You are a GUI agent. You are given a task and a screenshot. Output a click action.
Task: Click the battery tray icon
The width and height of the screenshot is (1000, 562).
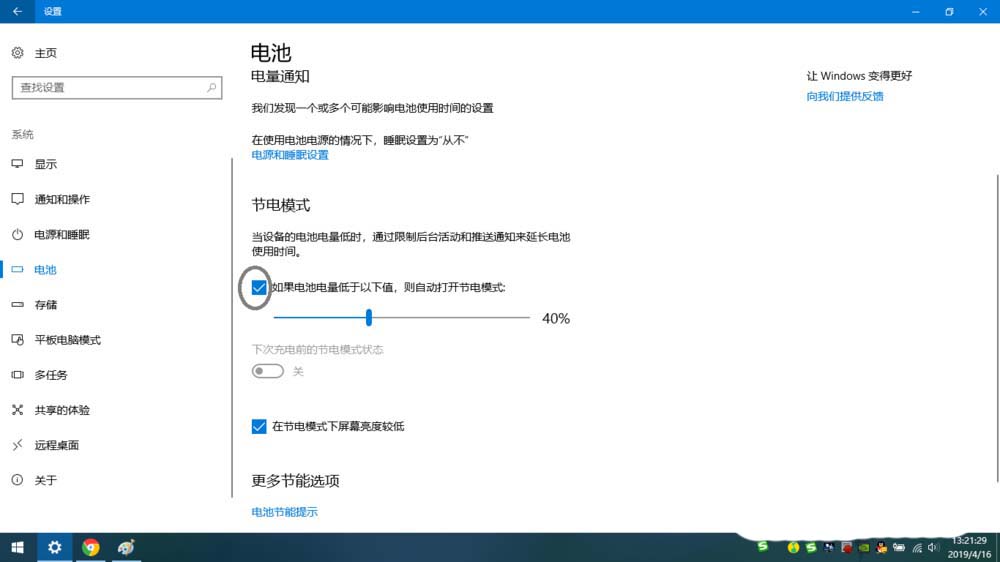click(x=899, y=547)
